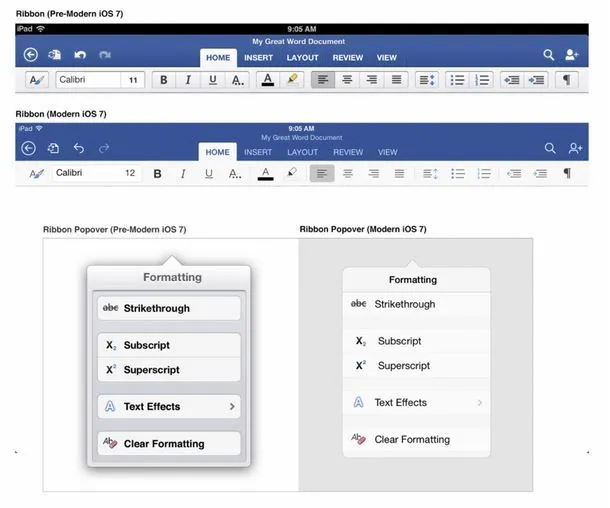Open font size 12 in Modern ribbon

coord(130,173)
